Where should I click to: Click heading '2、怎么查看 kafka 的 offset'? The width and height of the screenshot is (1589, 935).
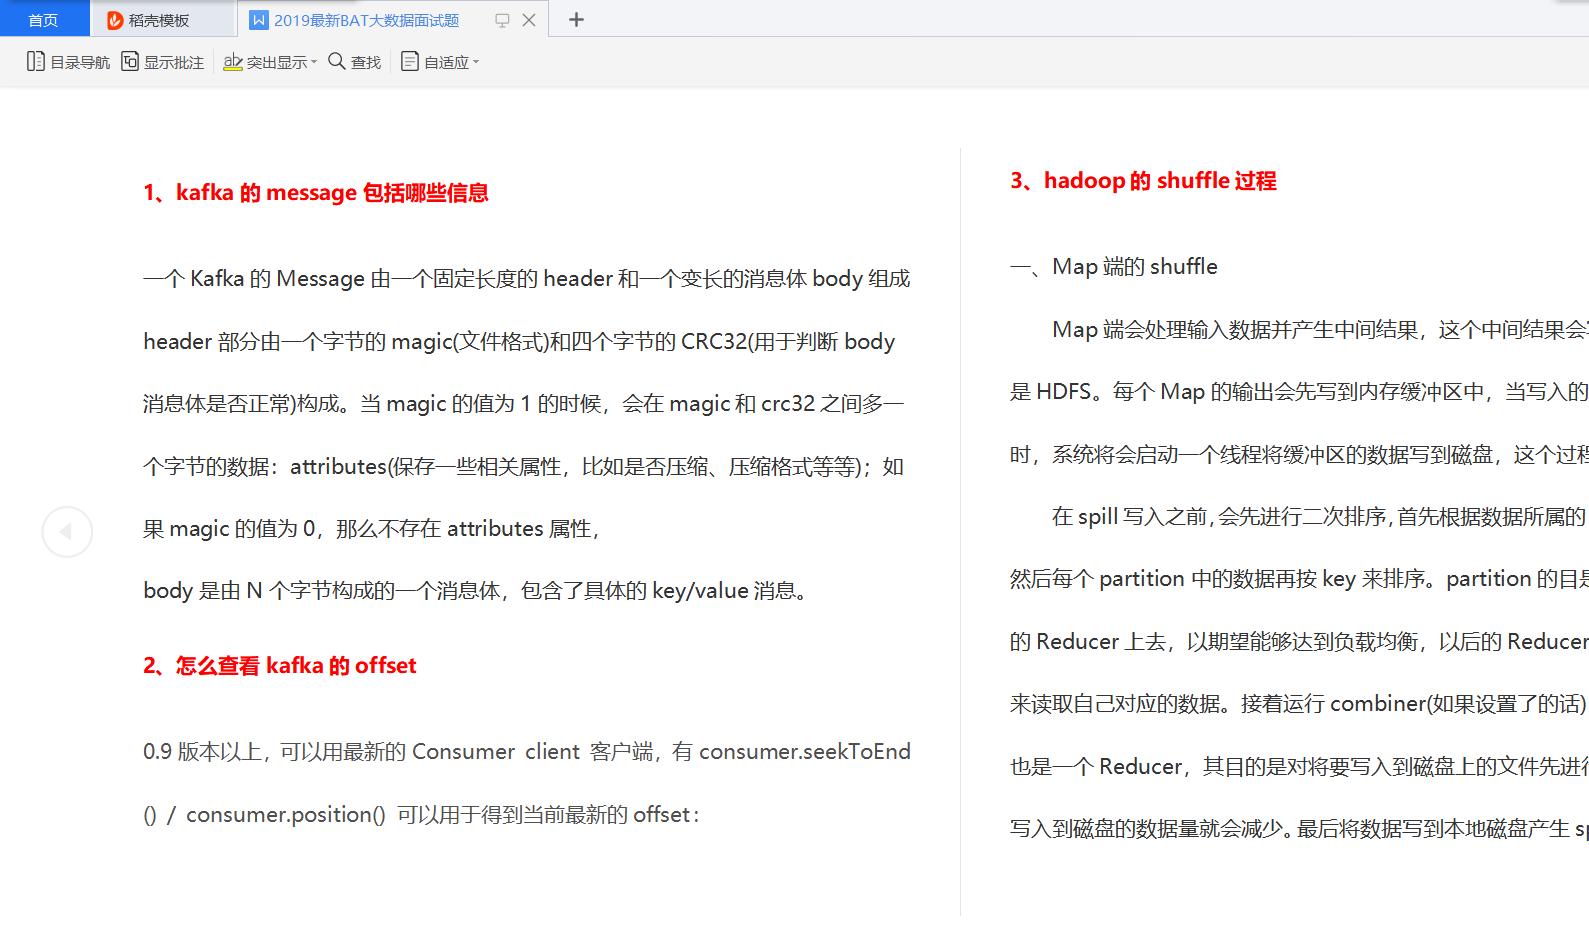280,666
